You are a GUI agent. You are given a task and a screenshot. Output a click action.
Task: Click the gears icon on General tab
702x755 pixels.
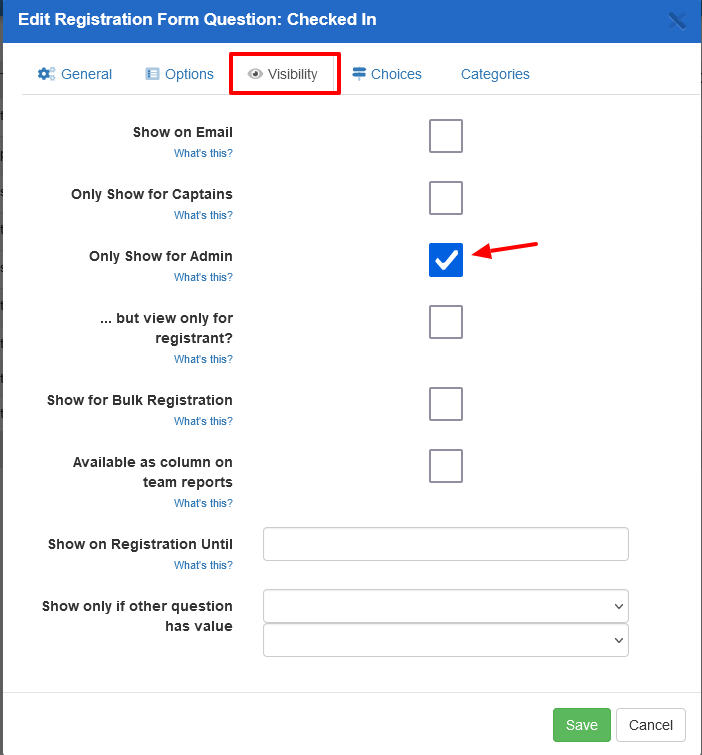click(x=46, y=74)
